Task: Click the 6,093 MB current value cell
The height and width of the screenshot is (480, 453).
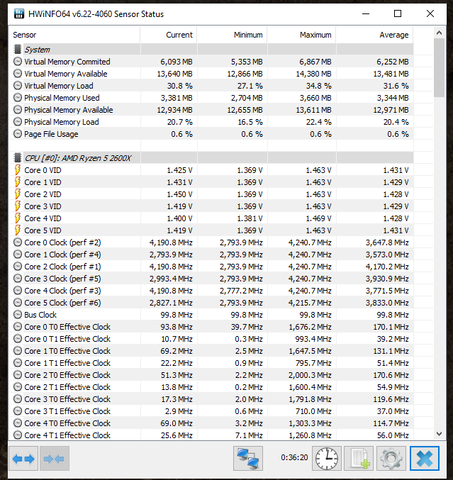Action: click(176, 62)
